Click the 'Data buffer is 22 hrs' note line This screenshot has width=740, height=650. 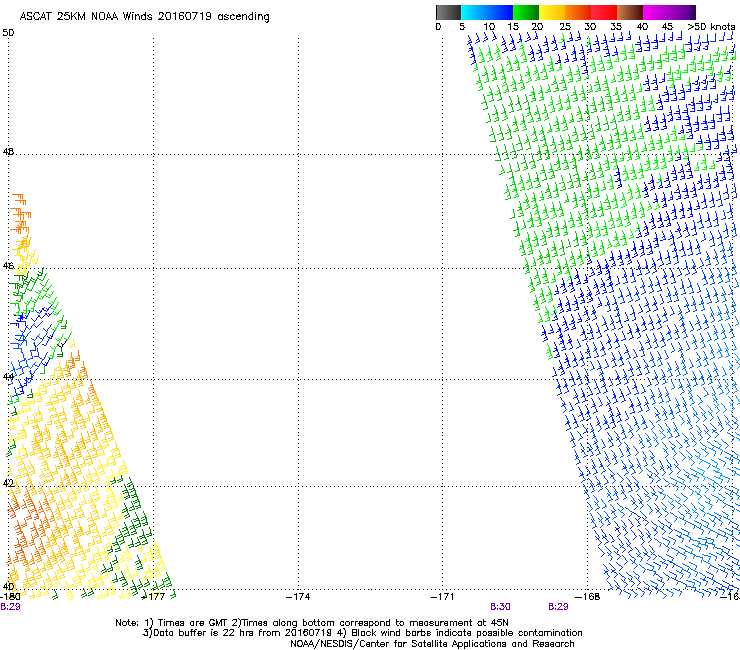coord(363,633)
